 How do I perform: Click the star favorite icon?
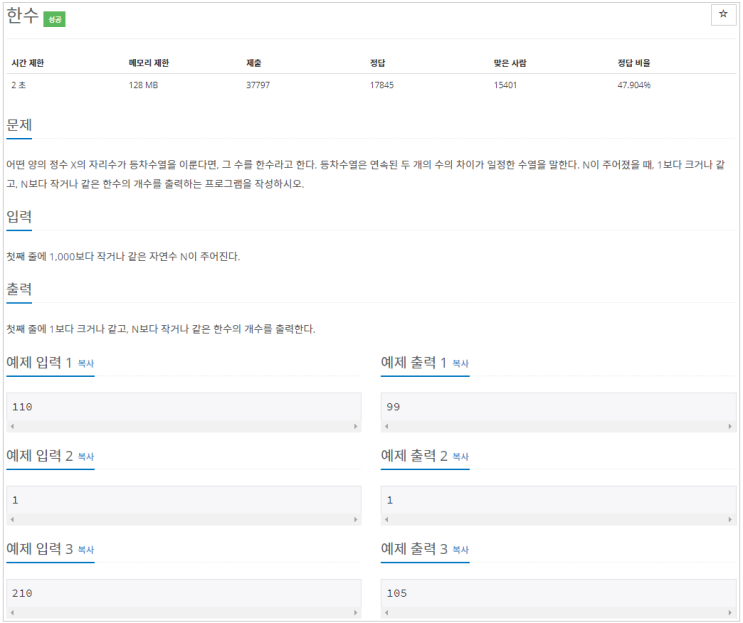pyautogui.click(x=723, y=14)
